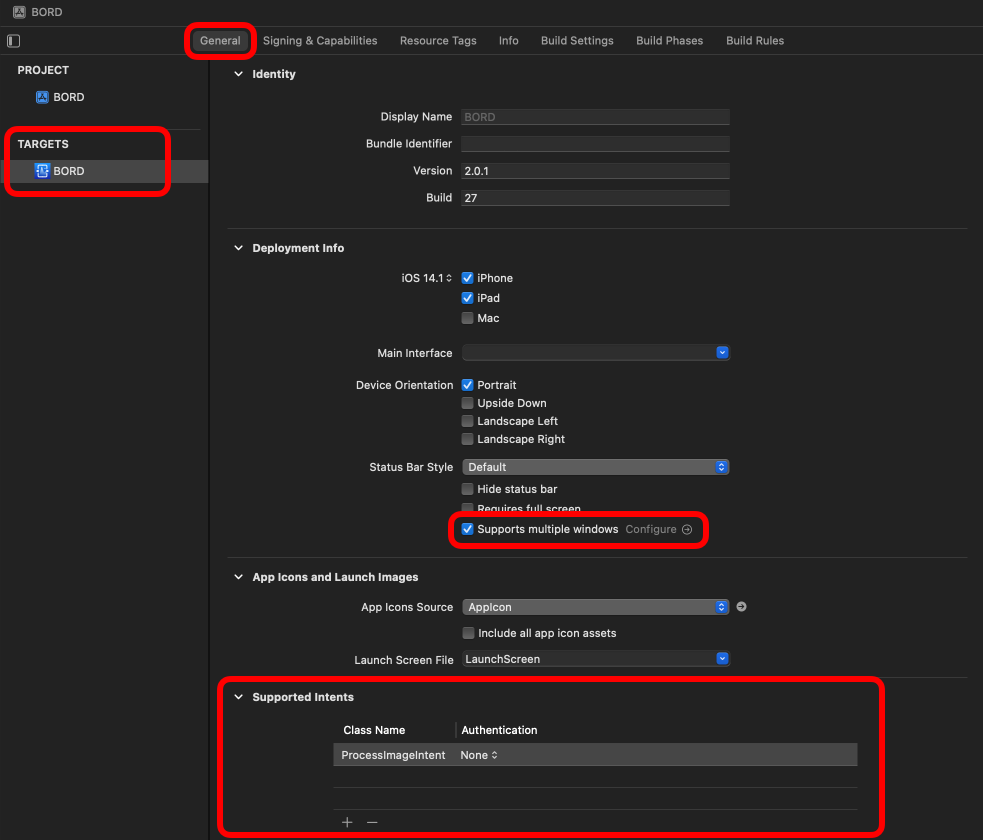Click the Bundle Identifier field

596,144
